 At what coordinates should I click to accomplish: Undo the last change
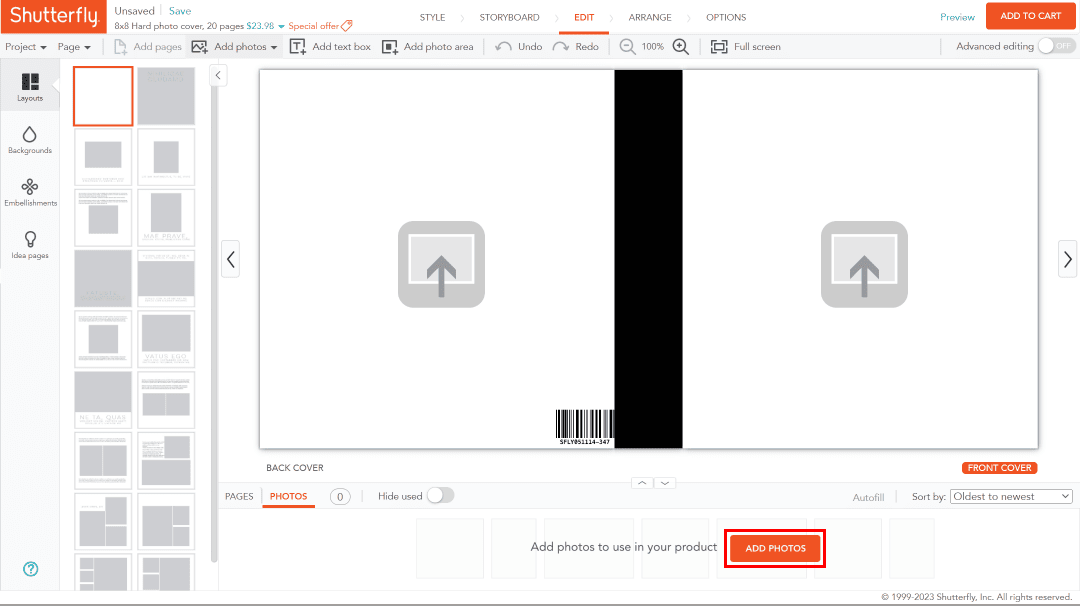click(517, 46)
